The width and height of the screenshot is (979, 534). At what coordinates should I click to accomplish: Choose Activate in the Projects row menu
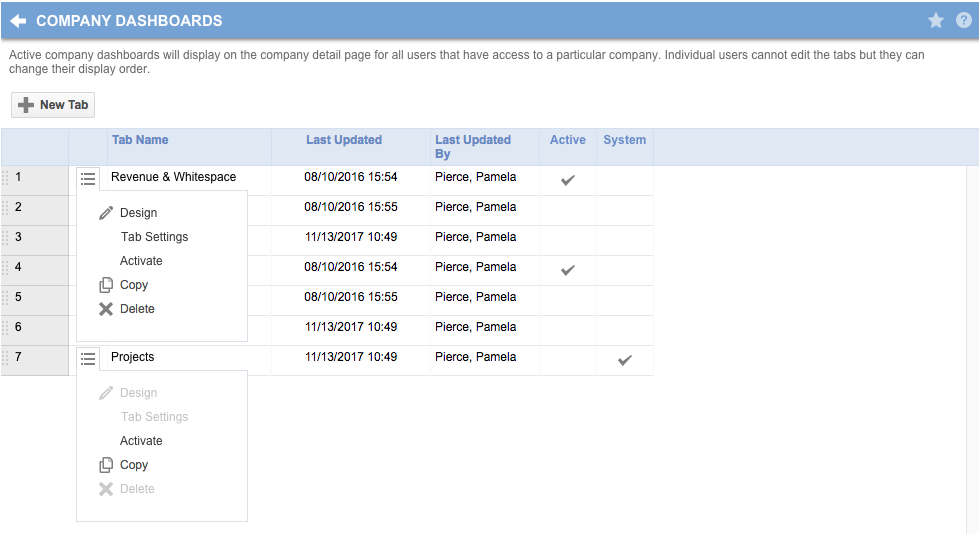coord(141,441)
